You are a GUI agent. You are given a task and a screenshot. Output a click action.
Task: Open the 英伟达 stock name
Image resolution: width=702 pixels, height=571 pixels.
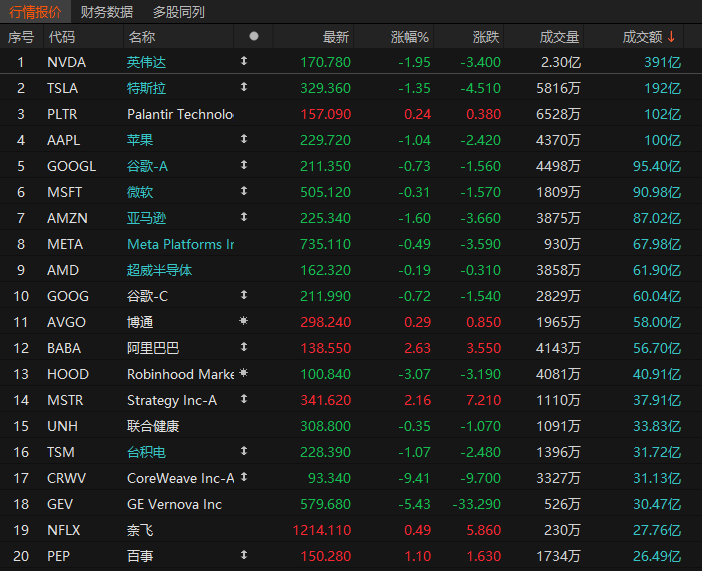point(146,62)
